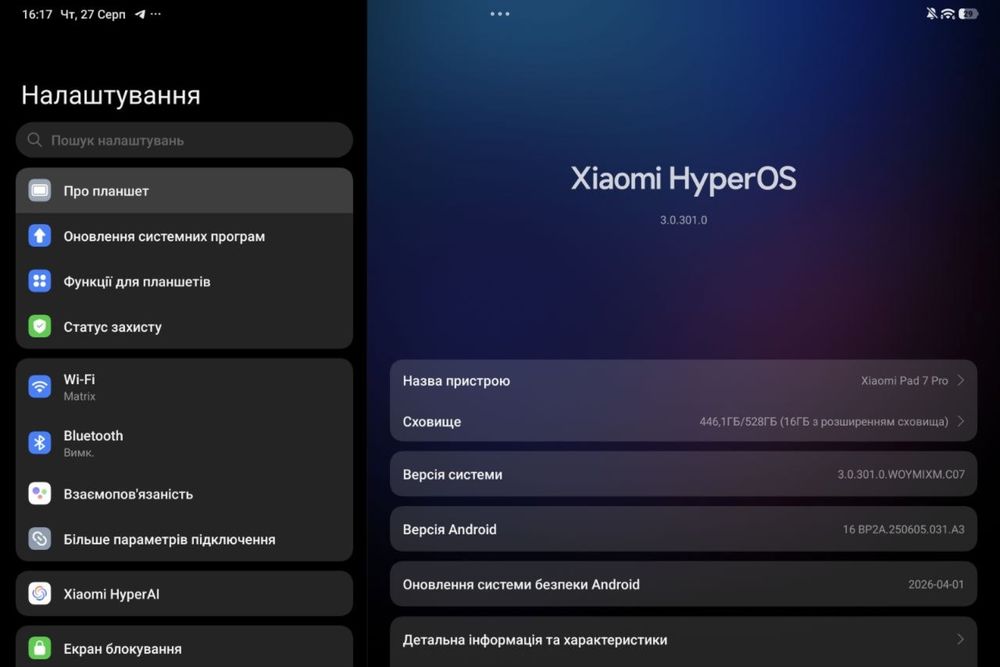Tap the muted bell status bar icon

[x=932, y=13]
